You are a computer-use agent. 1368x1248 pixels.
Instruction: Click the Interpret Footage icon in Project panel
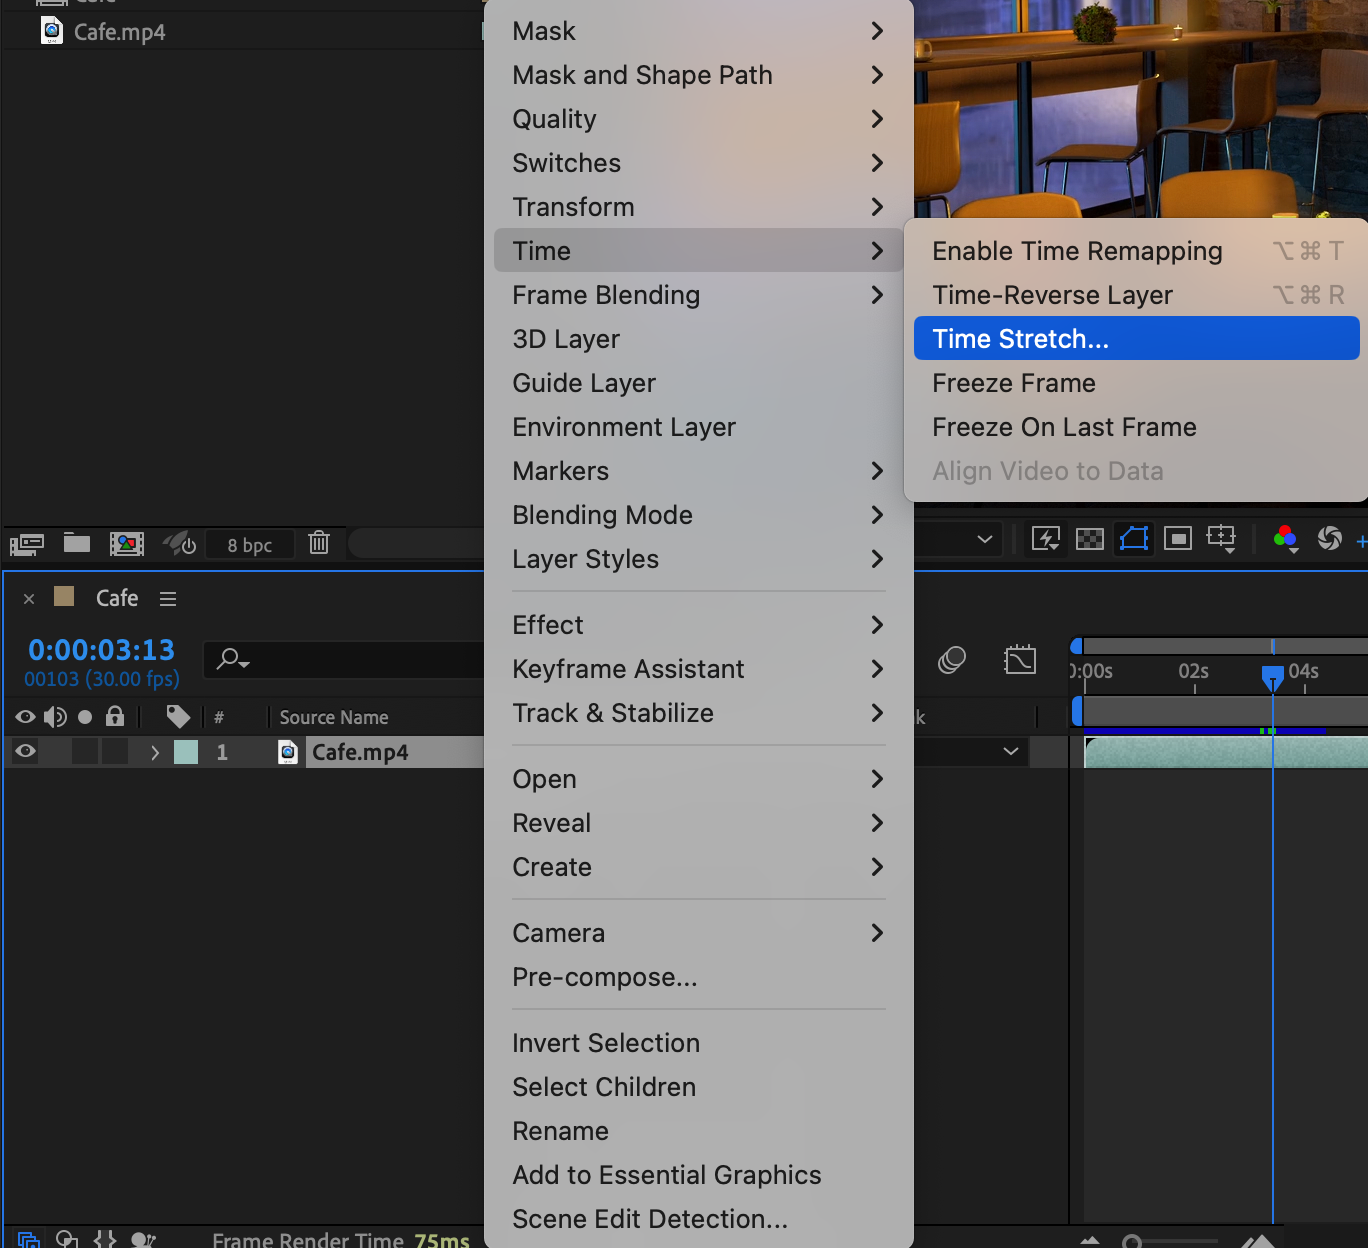(x=27, y=544)
